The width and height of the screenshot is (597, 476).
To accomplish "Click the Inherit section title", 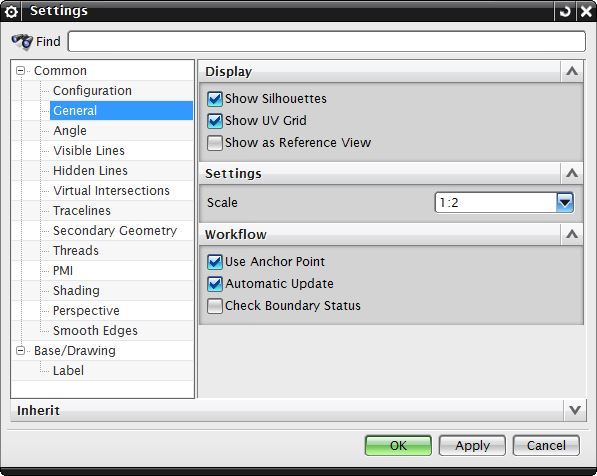I will [x=38, y=411].
